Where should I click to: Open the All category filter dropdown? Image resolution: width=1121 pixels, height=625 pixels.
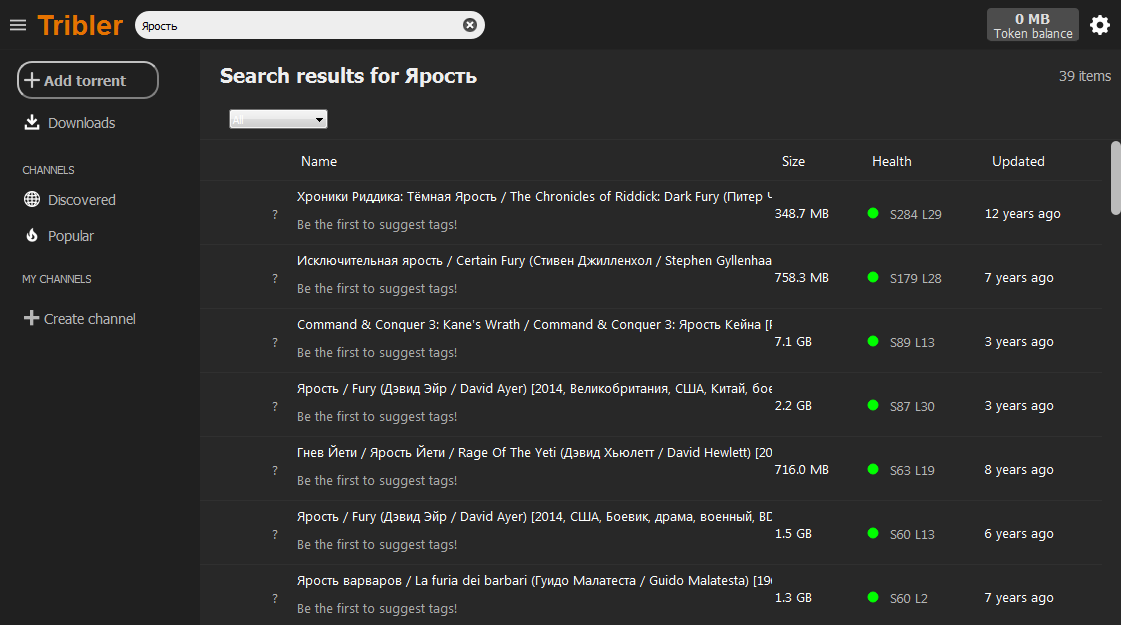pos(278,119)
